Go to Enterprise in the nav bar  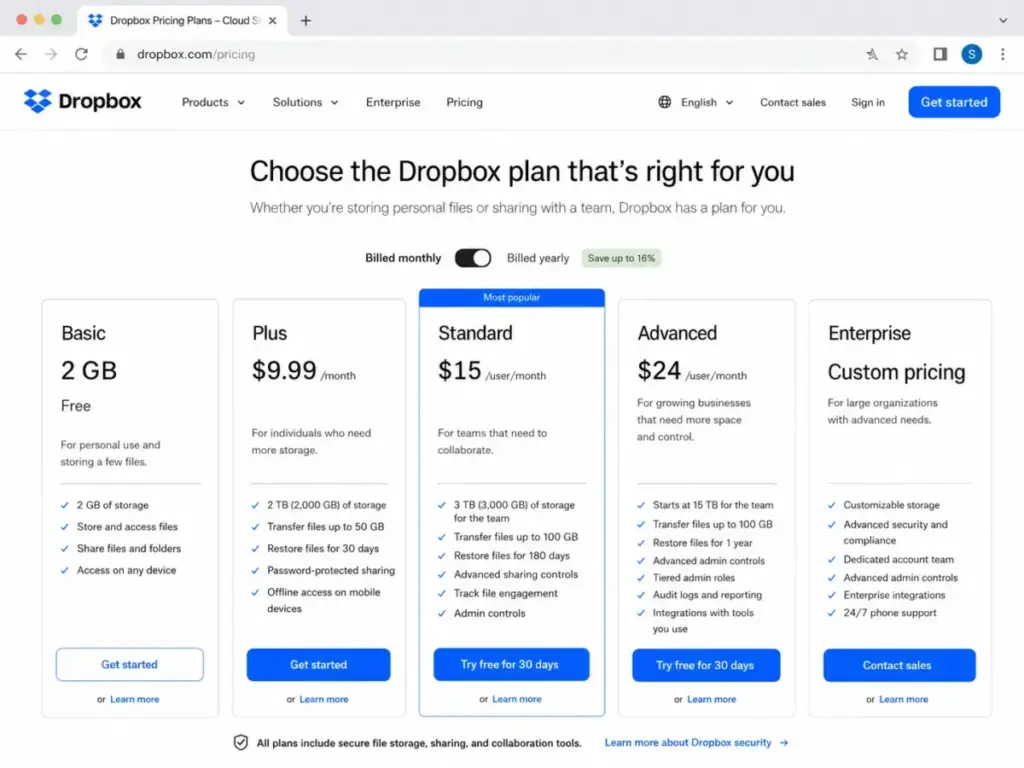pyautogui.click(x=393, y=102)
